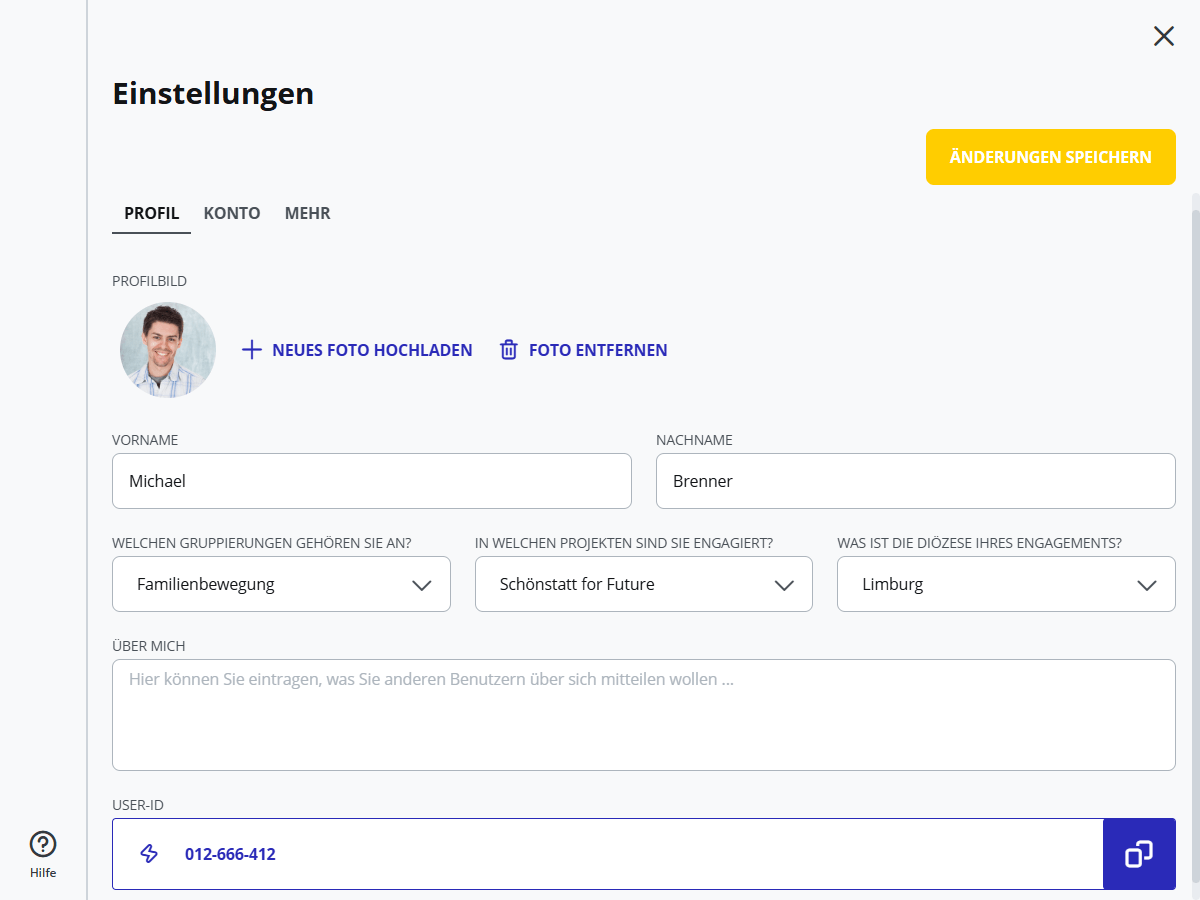
Task: Close the Einstellungen panel with X
Action: pos(1164,37)
